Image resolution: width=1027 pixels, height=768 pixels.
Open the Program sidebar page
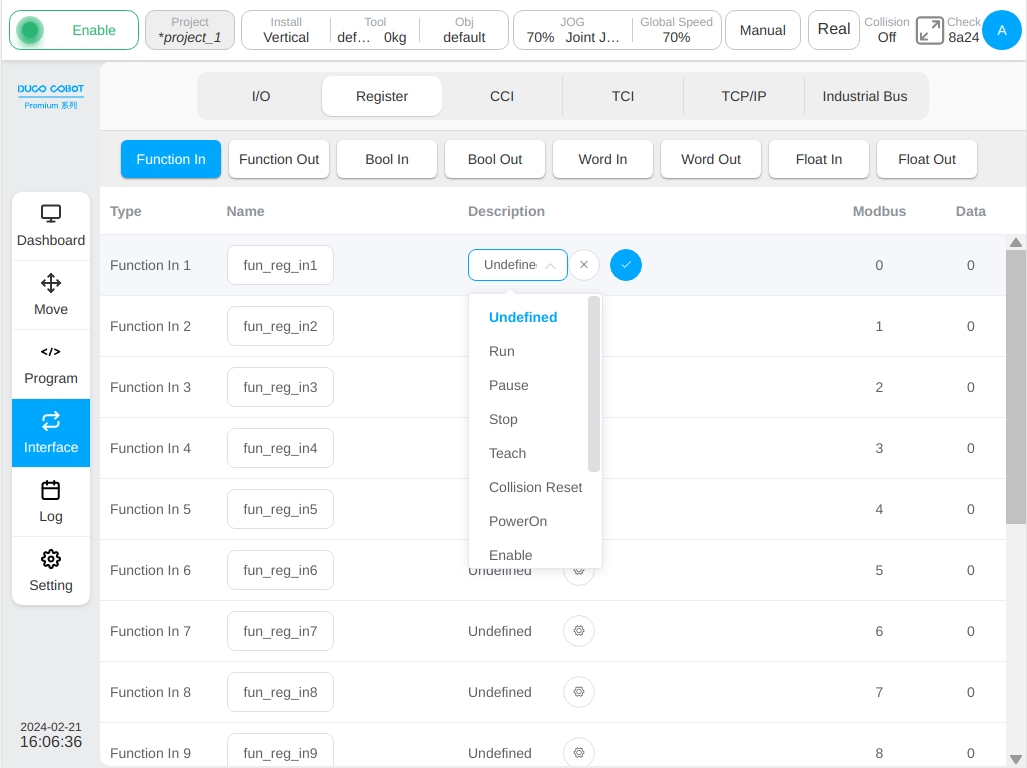point(50,364)
